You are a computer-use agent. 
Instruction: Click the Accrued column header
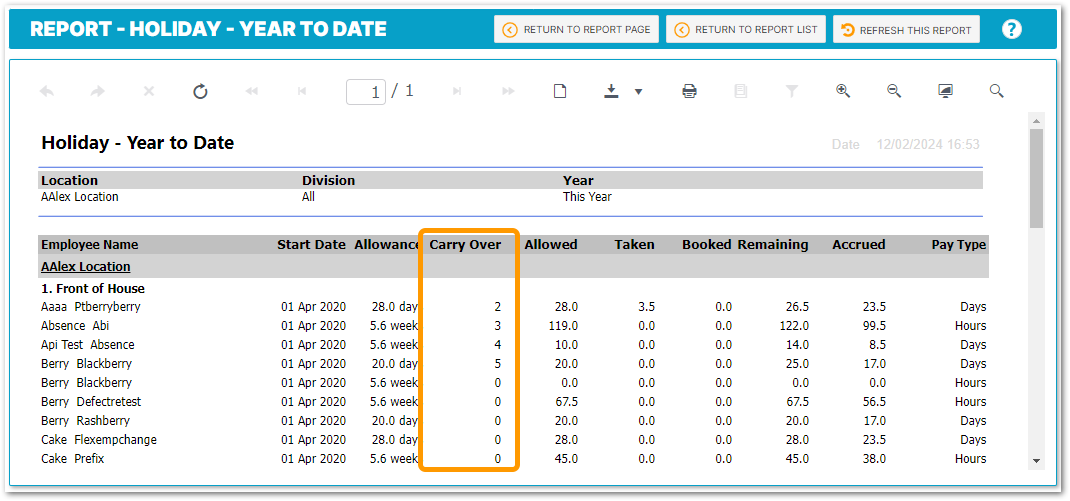[x=858, y=244]
